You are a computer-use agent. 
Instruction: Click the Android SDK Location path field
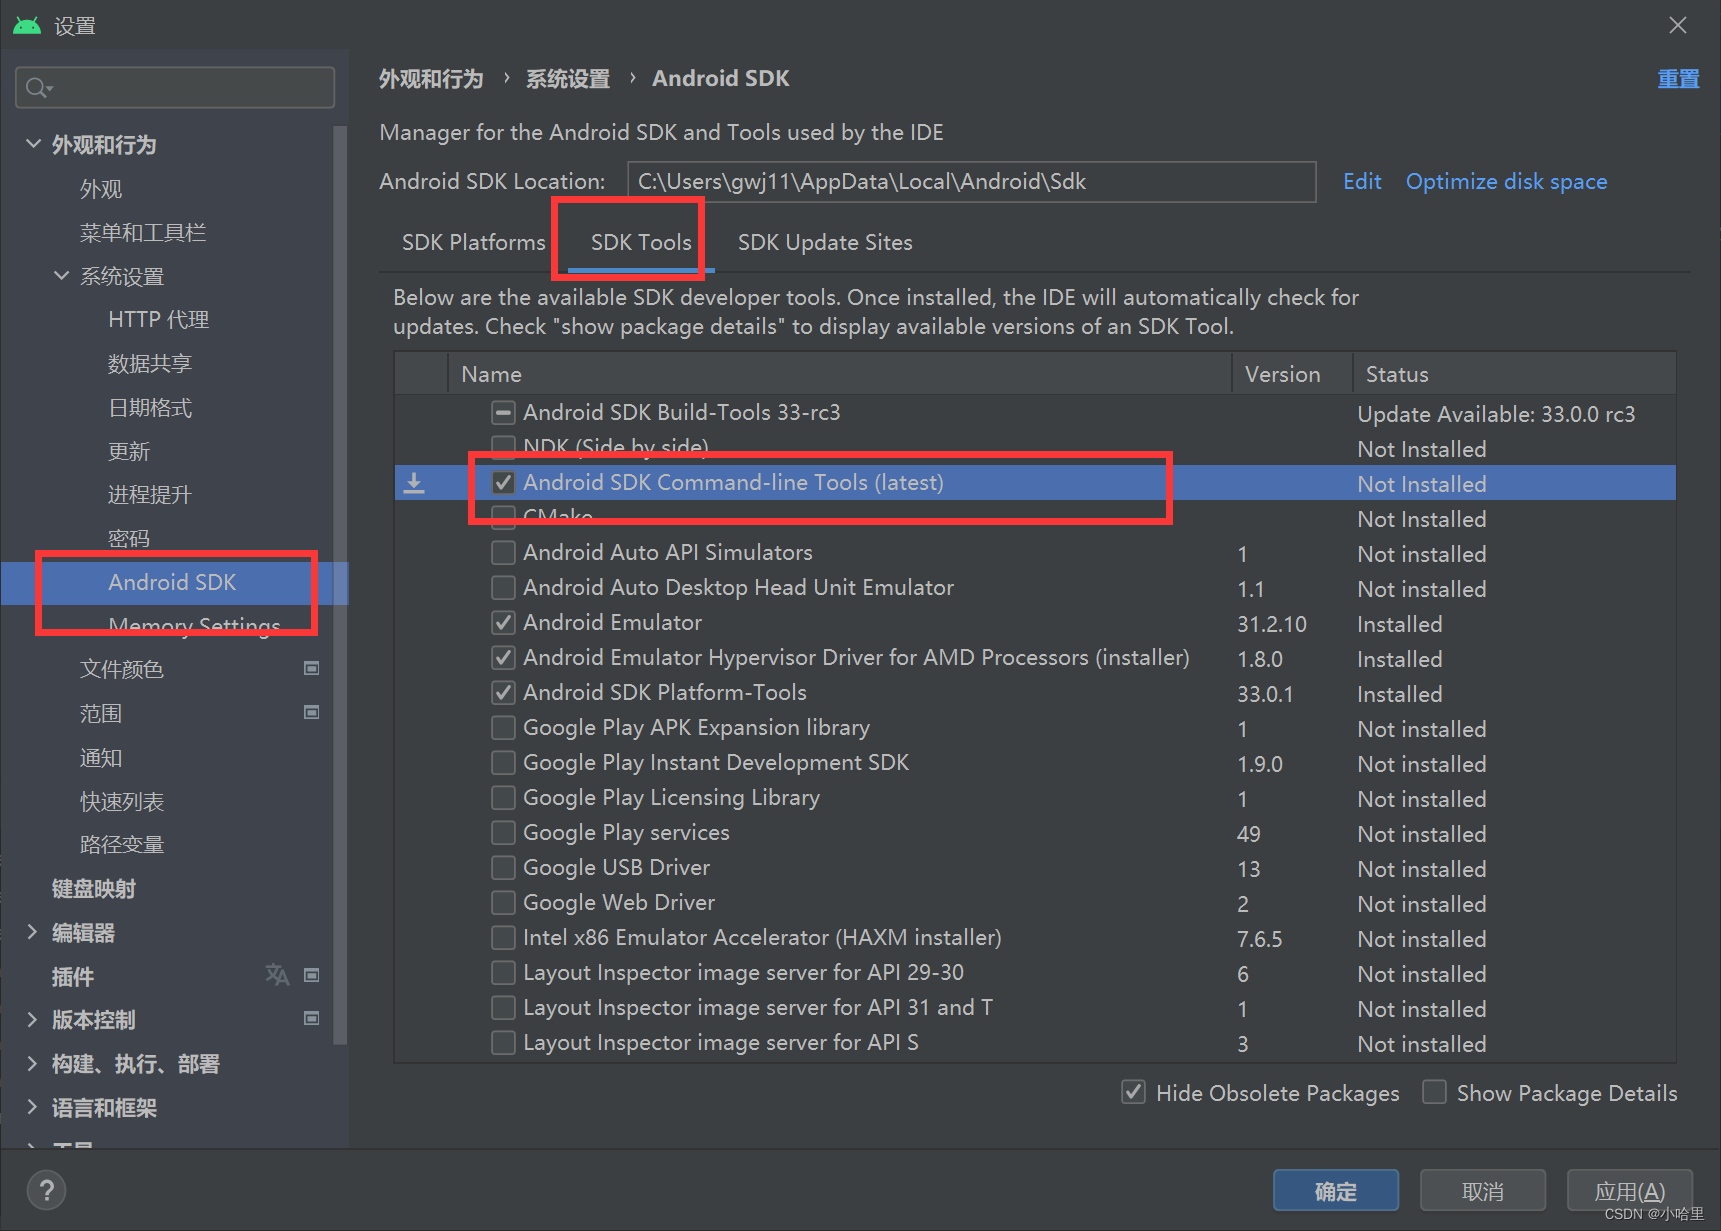tap(971, 182)
